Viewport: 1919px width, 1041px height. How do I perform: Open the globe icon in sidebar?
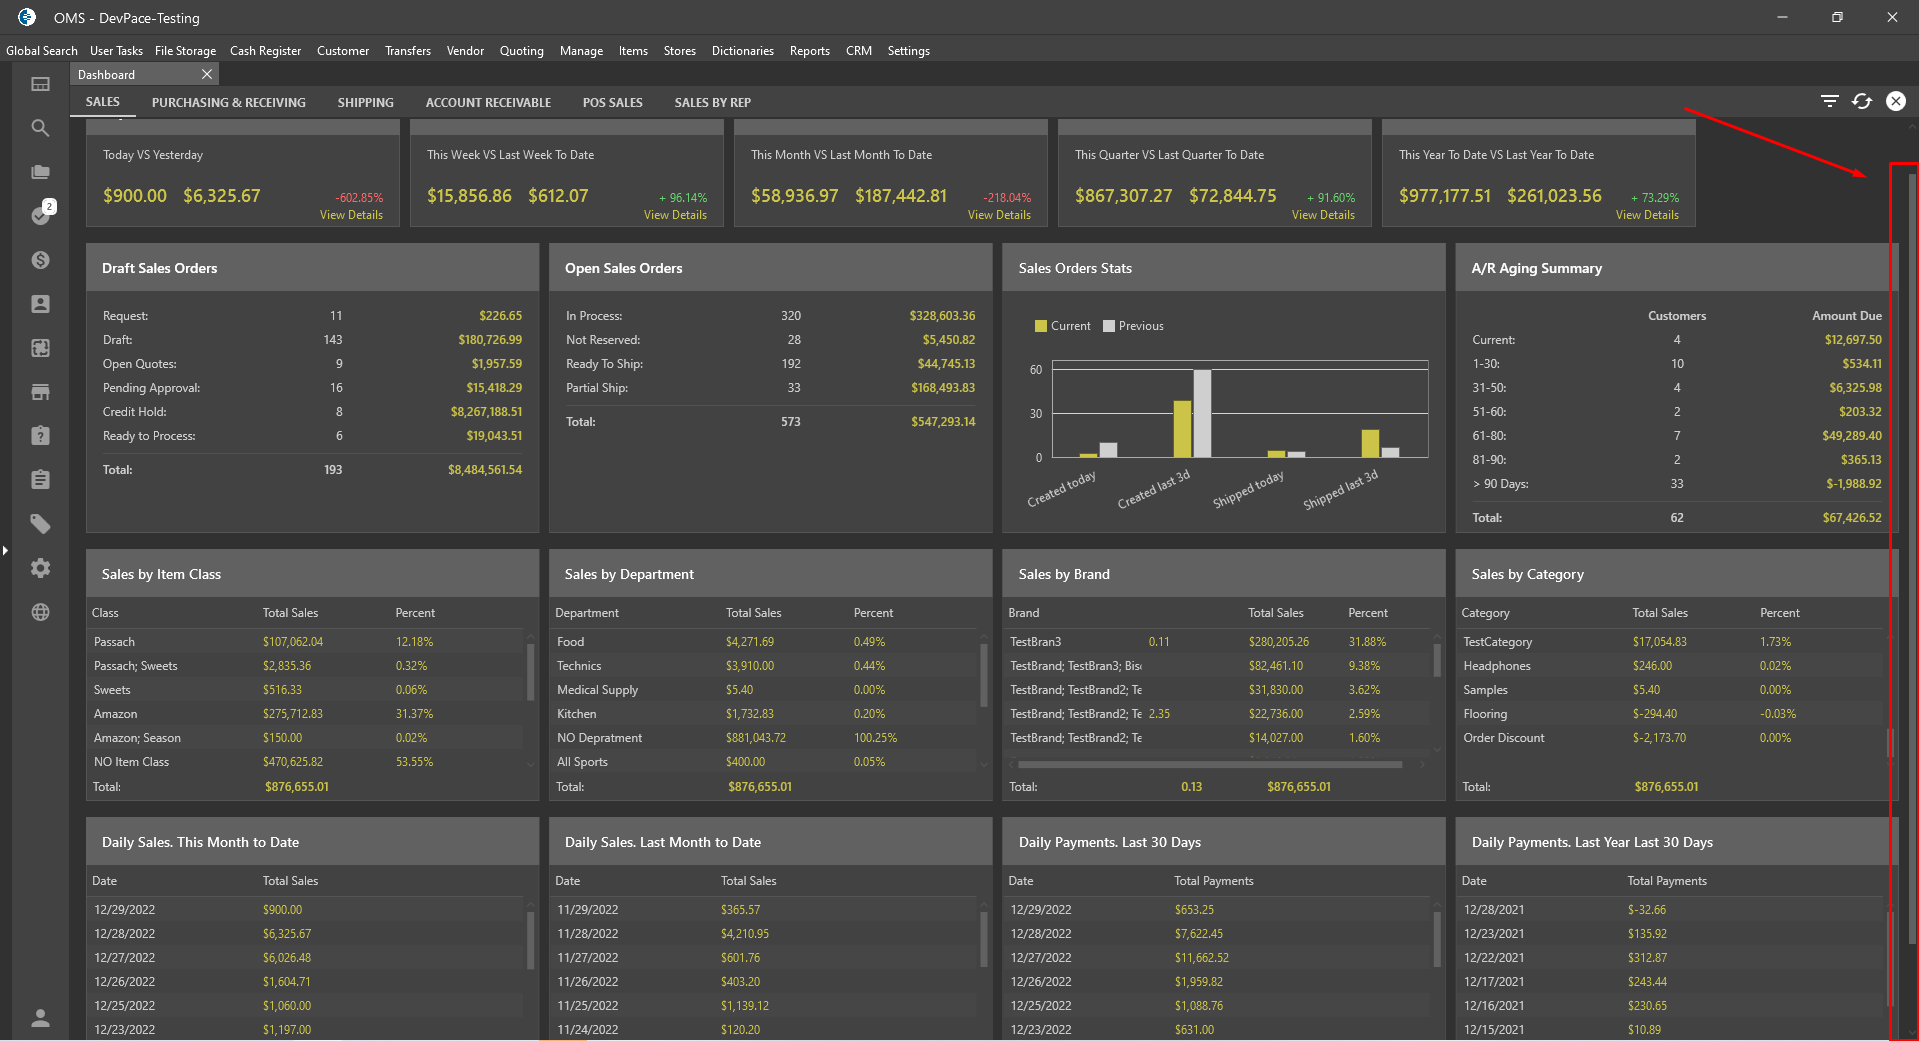click(40, 612)
